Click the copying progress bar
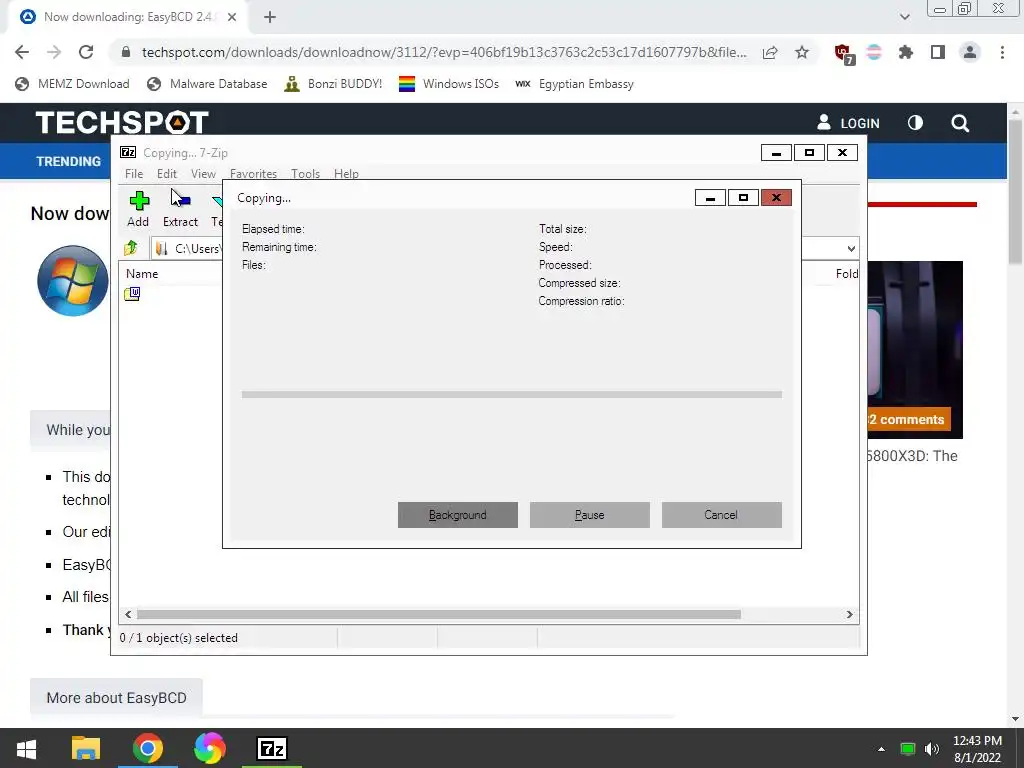Image resolution: width=1024 pixels, height=768 pixels. [511, 394]
